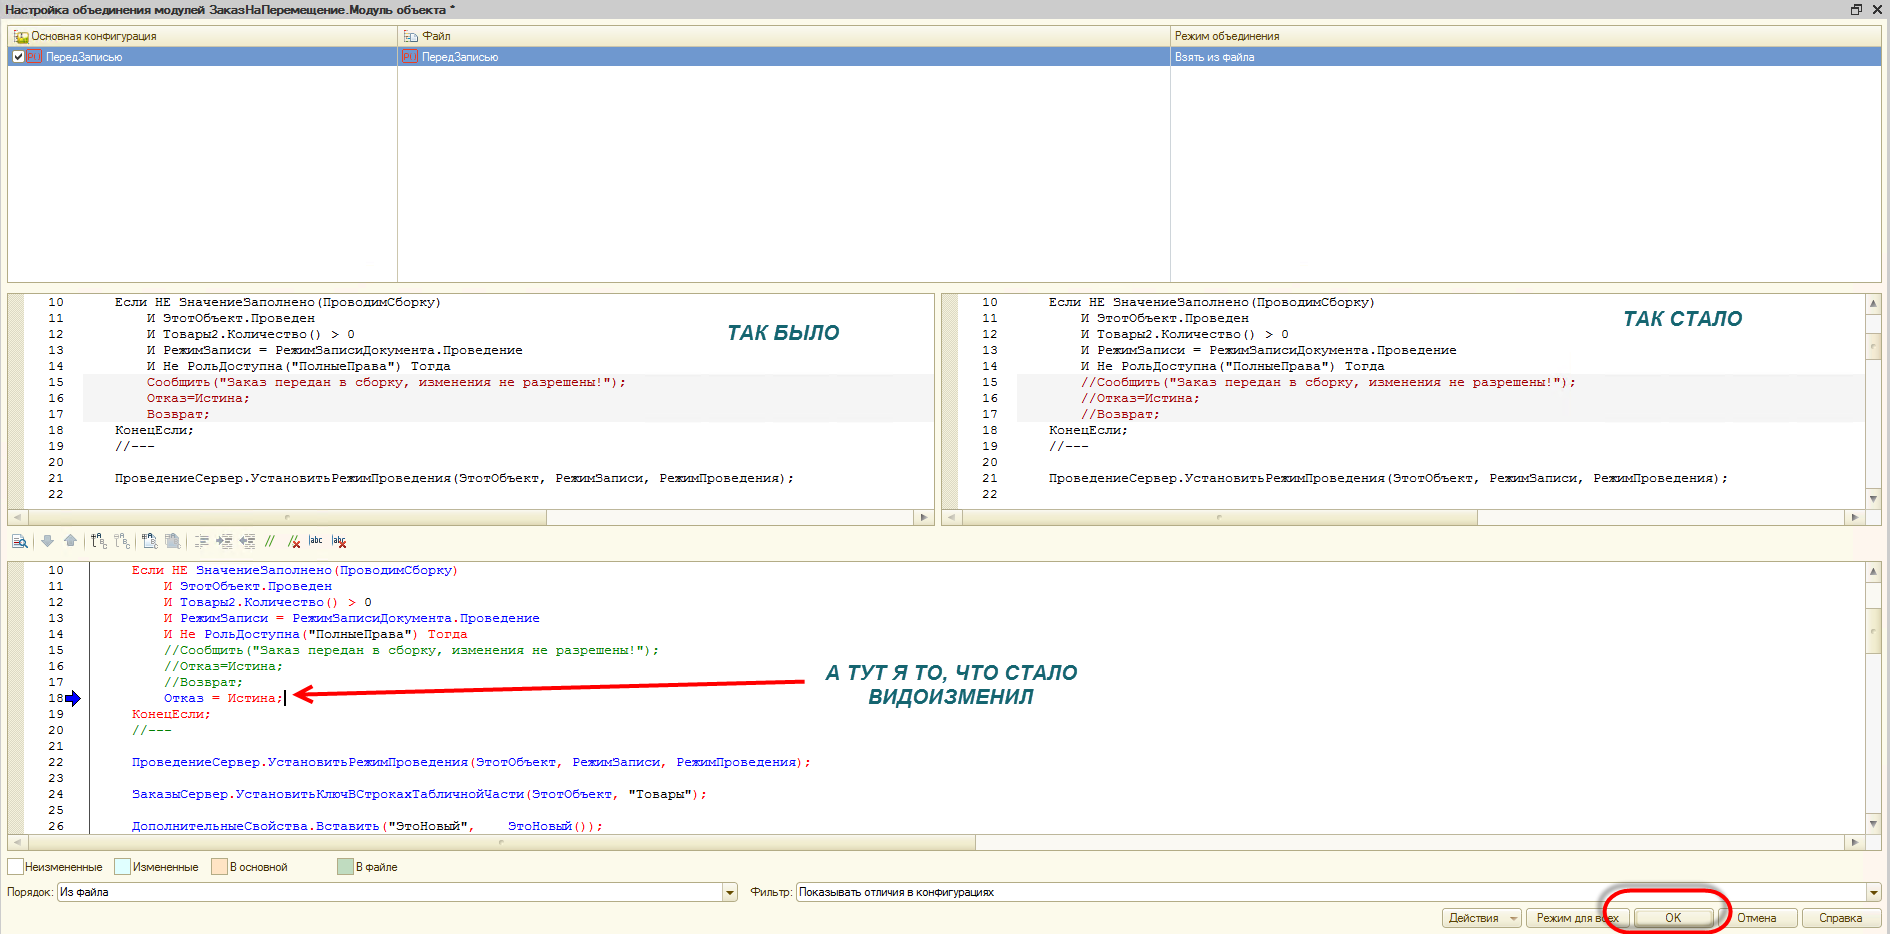This screenshot has height=934, width=1890.
Task: Click the Файл column header
Action: (784, 36)
